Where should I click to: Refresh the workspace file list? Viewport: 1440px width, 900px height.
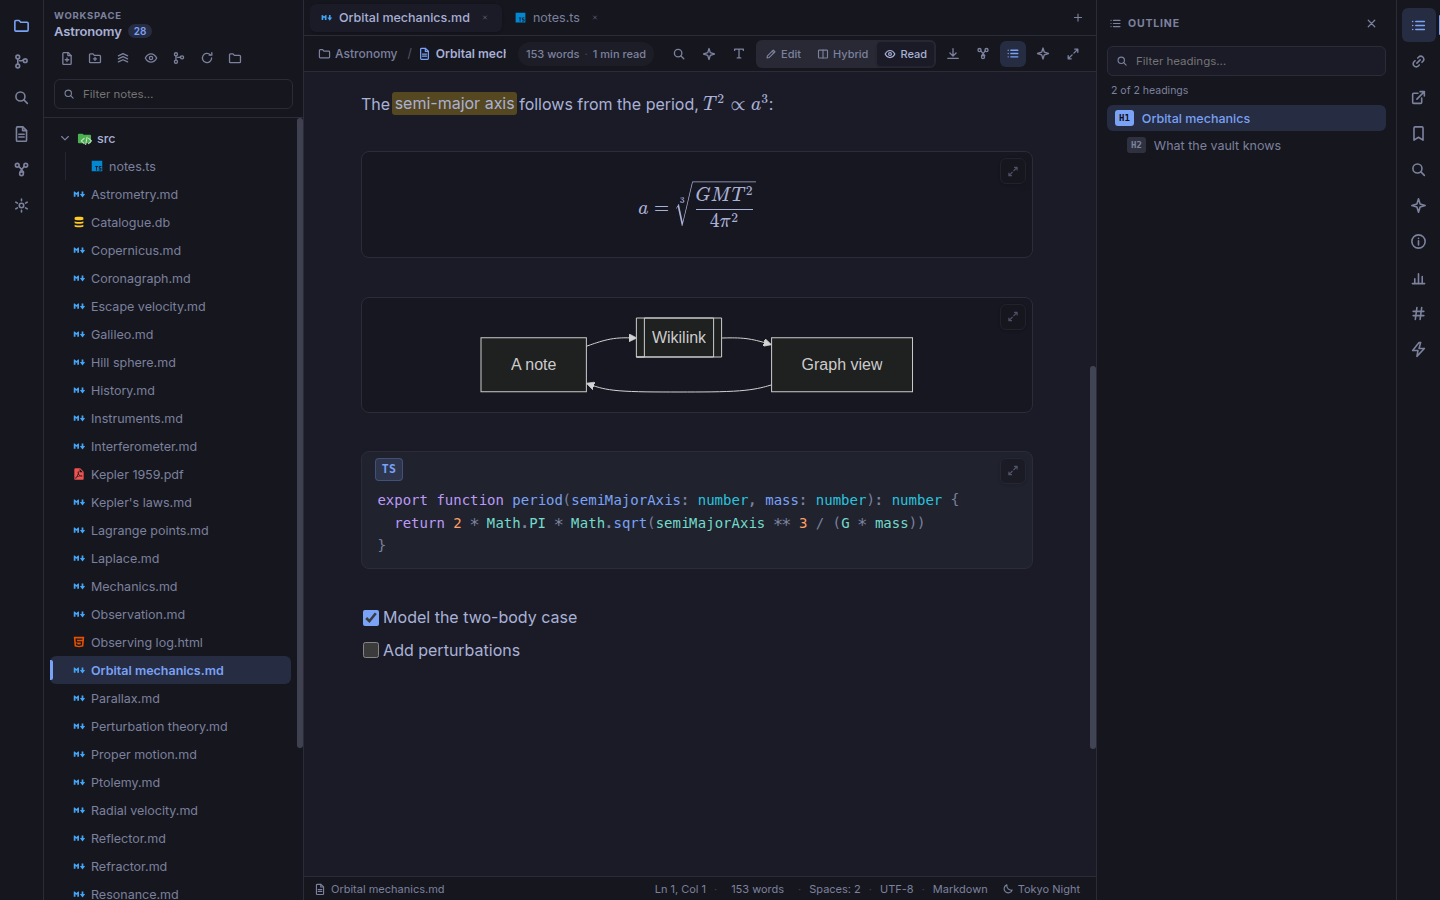pos(207,58)
